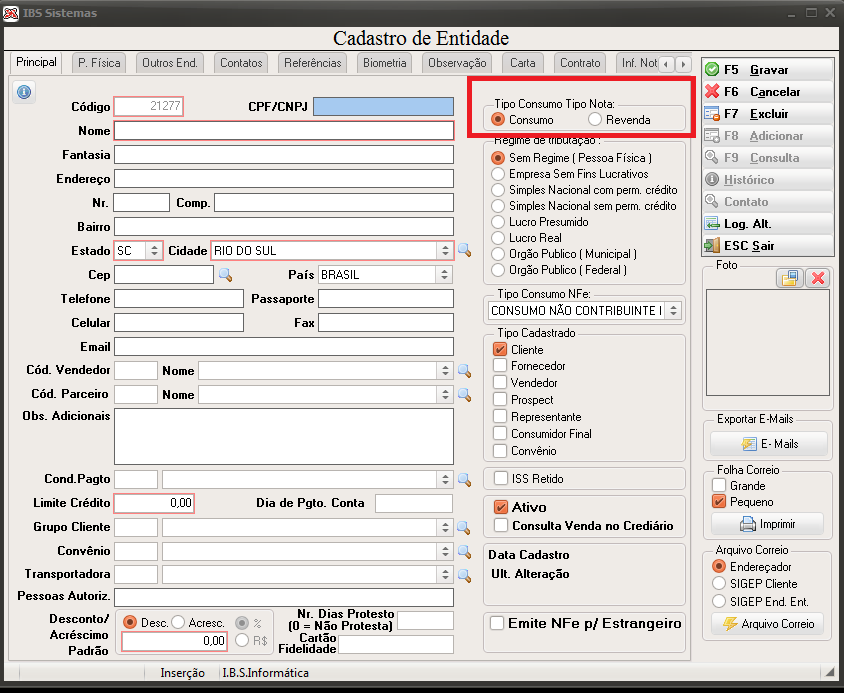The image size is (844, 693).
Task: Open the Cidade dropdown arrow
Action: click(445, 250)
